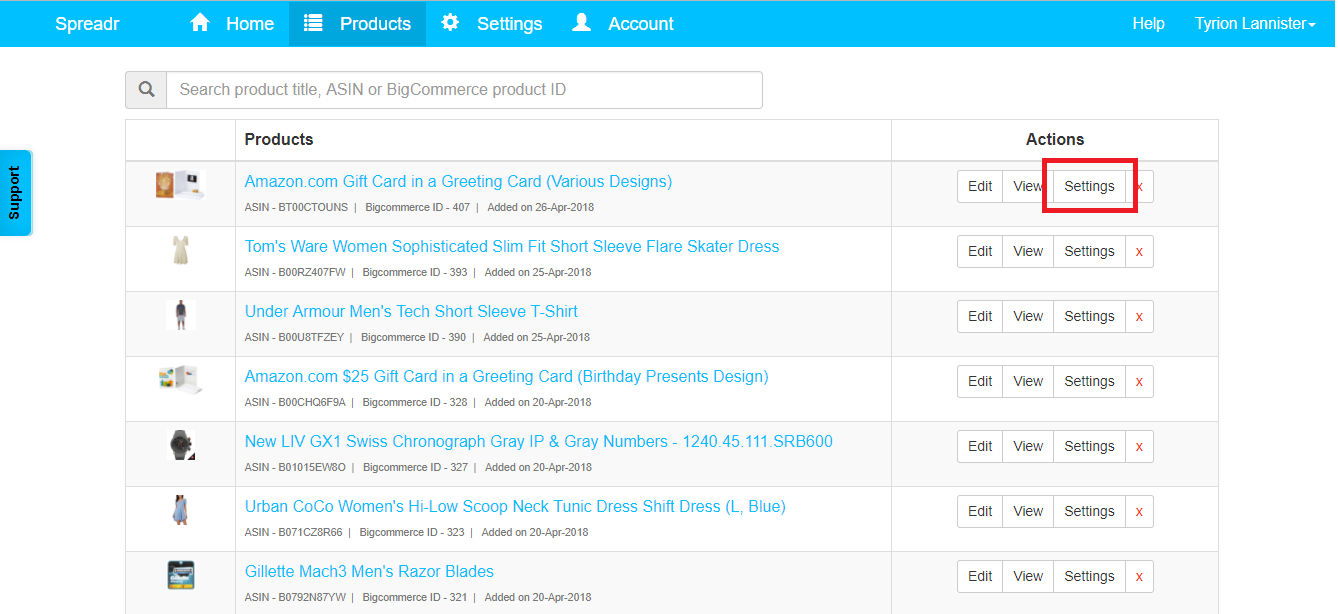Click the Spreadr brand logo

(x=87, y=23)
